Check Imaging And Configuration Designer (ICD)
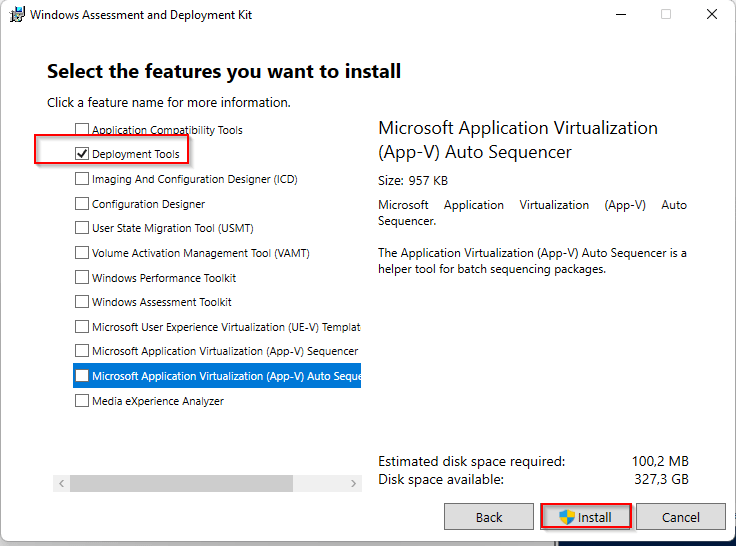Screen dimensions: 736x546 coord(82,179)
